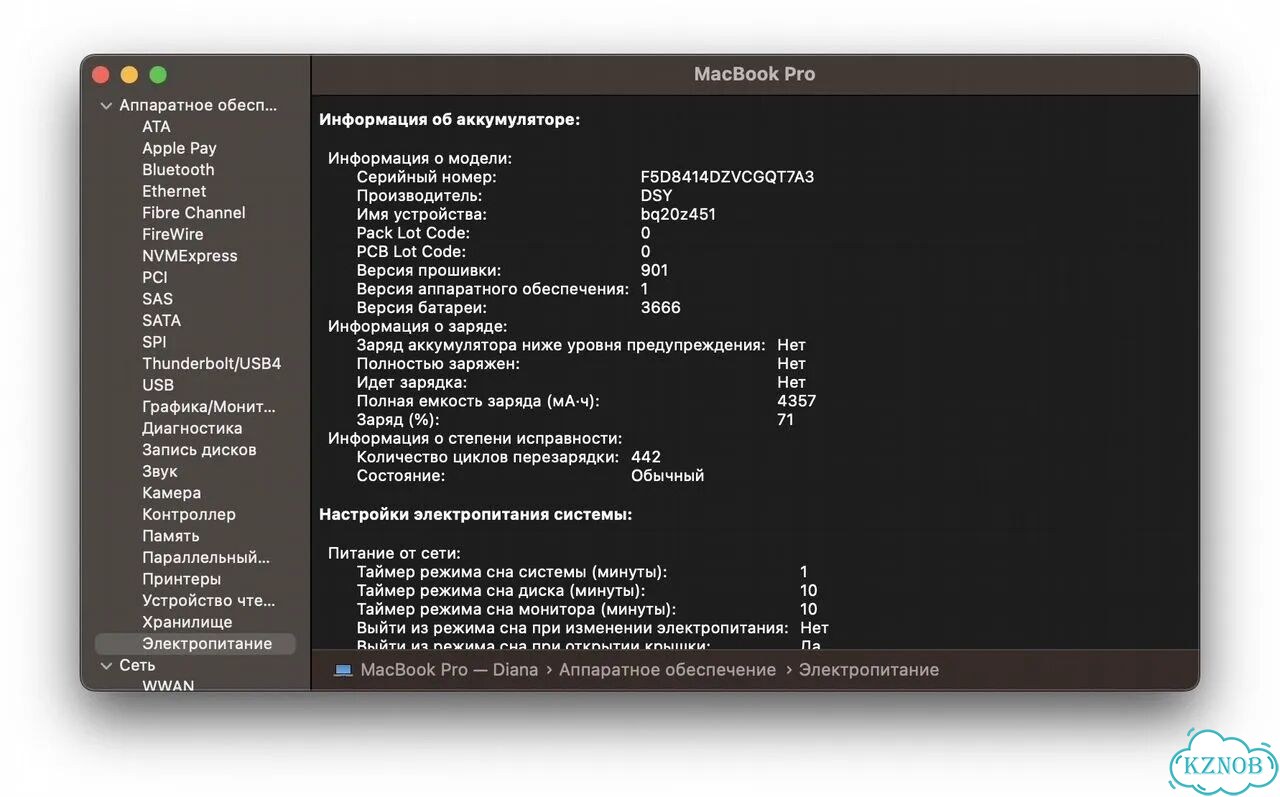1280x797 pixels.
Task: Click the battery version value 3666
Action: (x=660, y=307)
